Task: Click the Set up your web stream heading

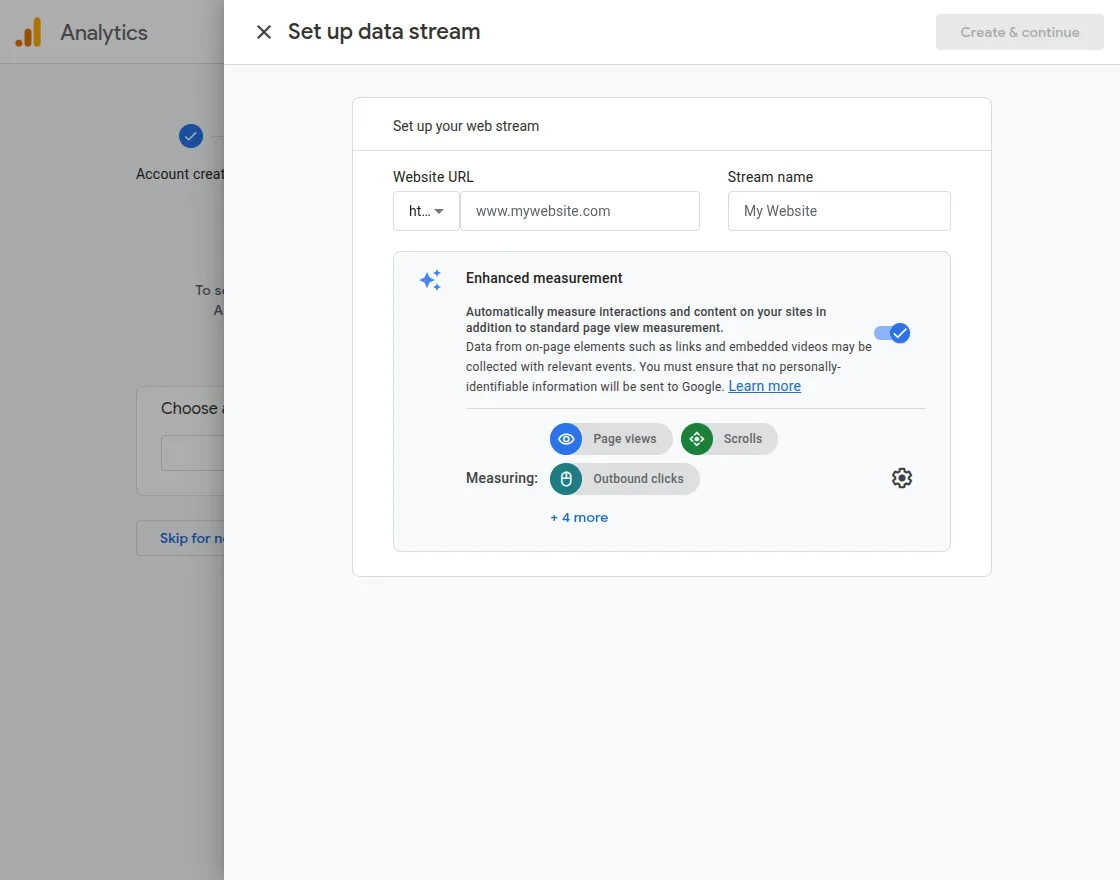Action: 466,126
